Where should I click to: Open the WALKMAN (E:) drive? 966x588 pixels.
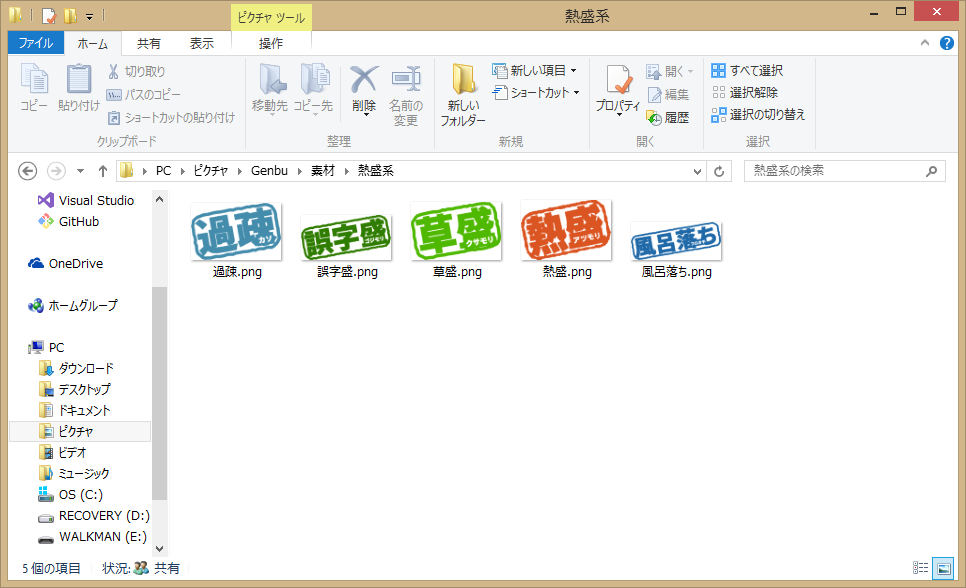102,537
